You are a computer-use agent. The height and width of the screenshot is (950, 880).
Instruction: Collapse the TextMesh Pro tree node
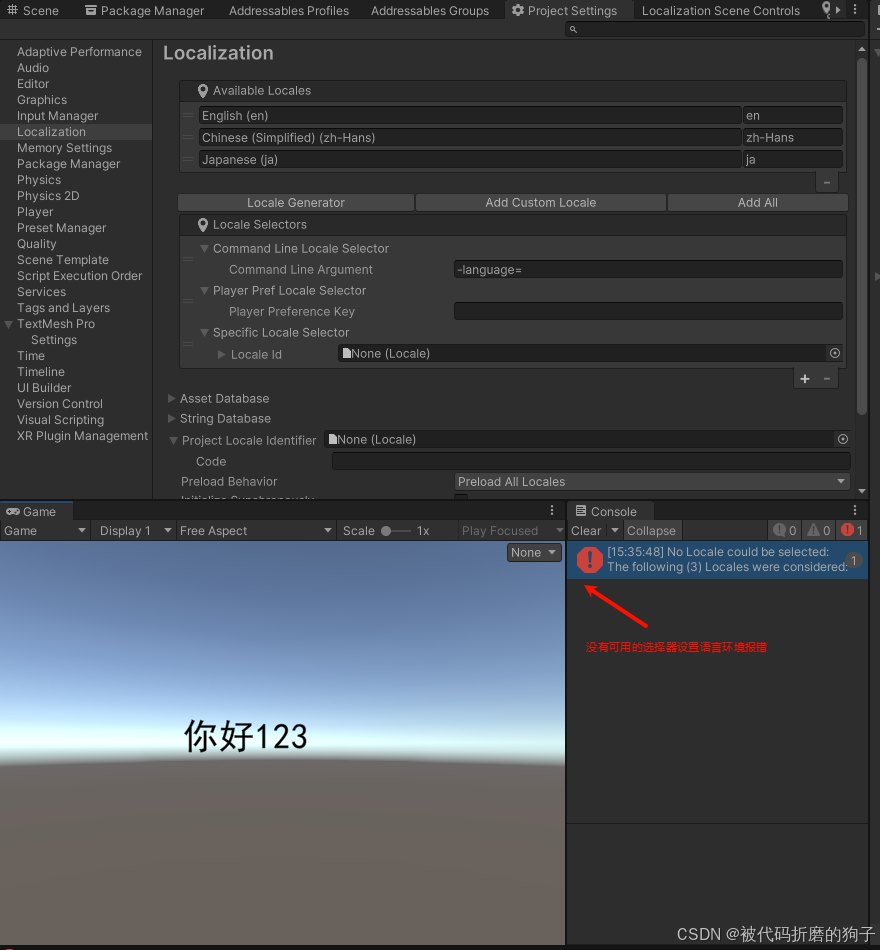pyautogui.click(x=8, y=324)
